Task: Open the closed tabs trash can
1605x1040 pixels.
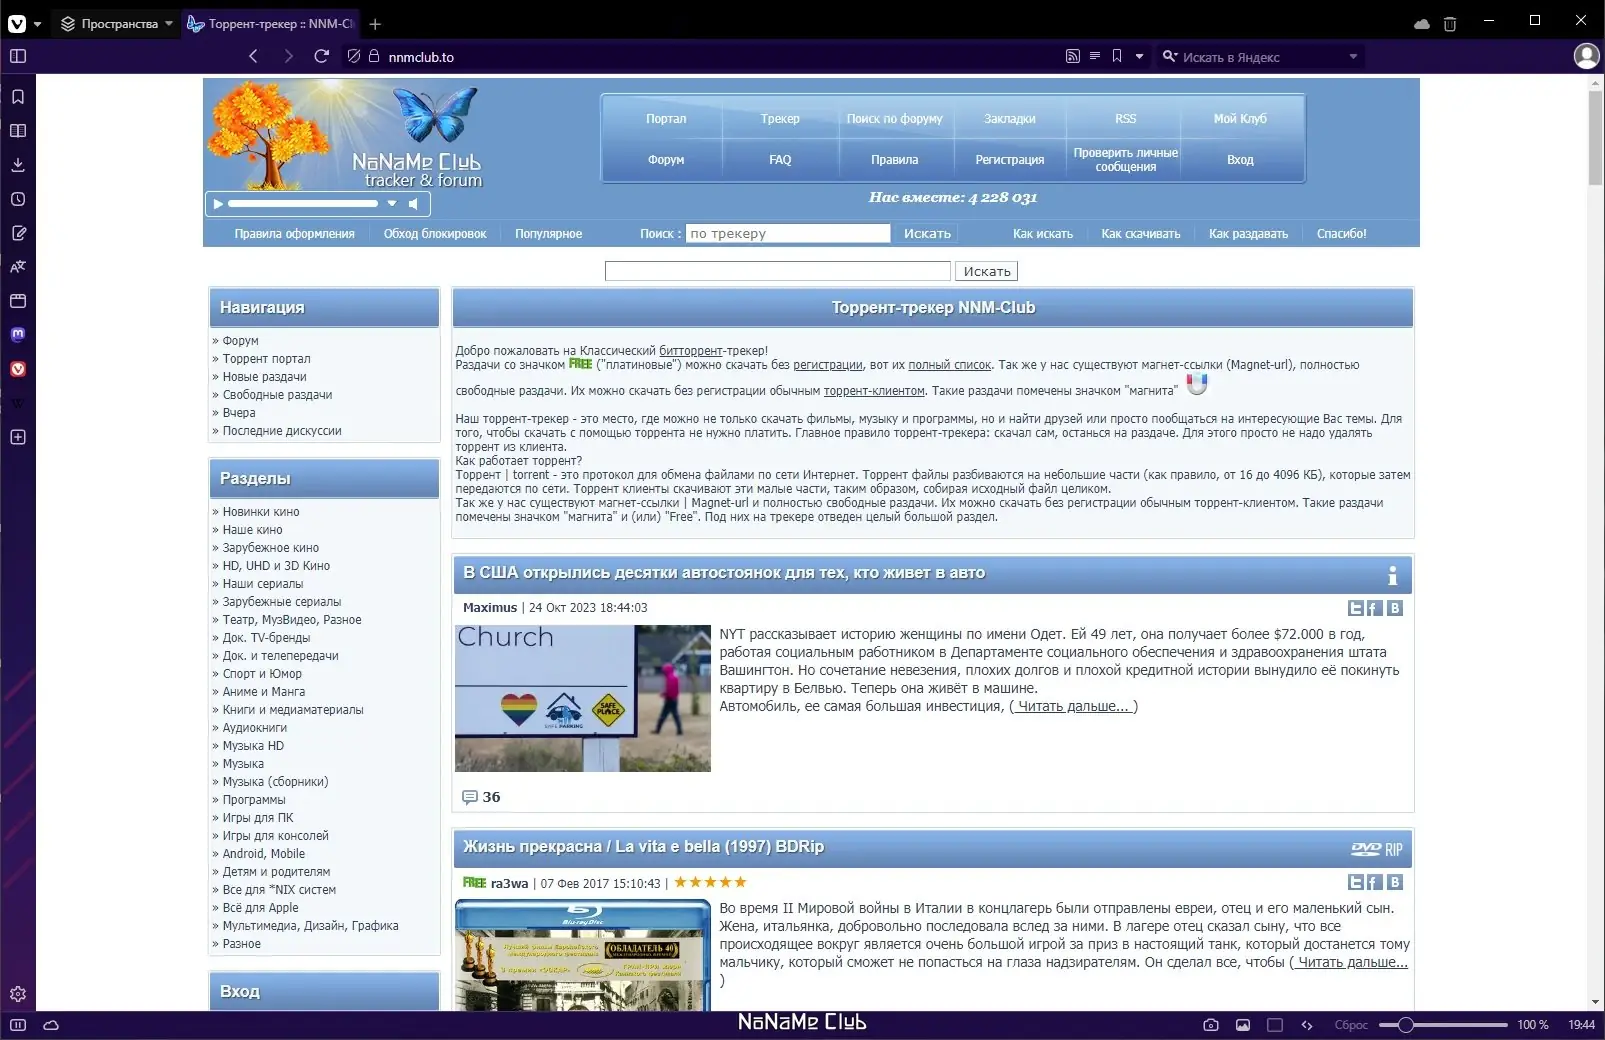Action: [x=1450, y=24]
